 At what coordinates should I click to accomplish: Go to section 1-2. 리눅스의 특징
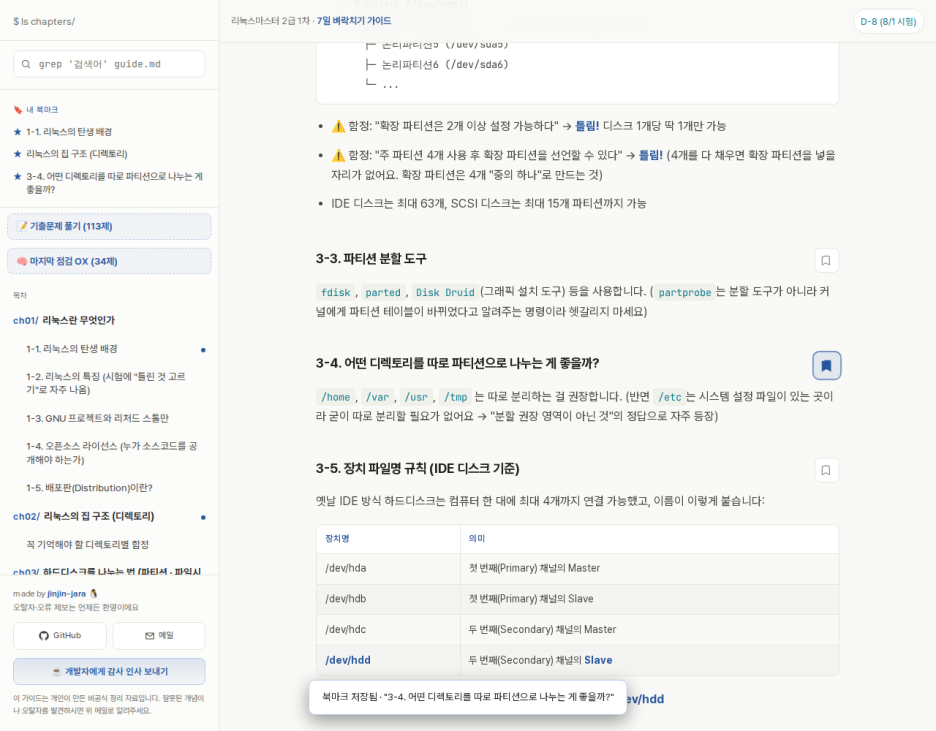click(x=106, y=383)
